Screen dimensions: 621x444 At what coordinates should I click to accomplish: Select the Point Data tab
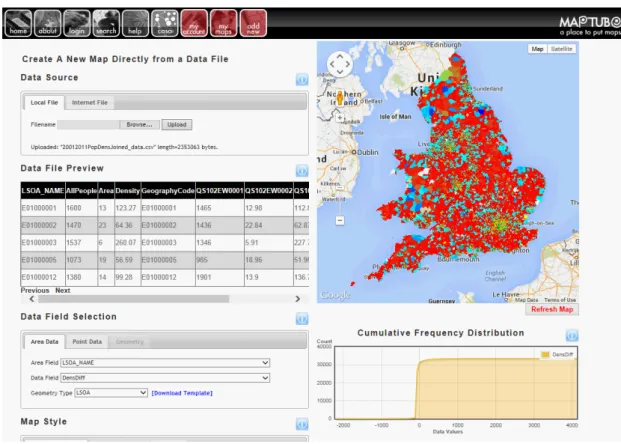(87, 341)
